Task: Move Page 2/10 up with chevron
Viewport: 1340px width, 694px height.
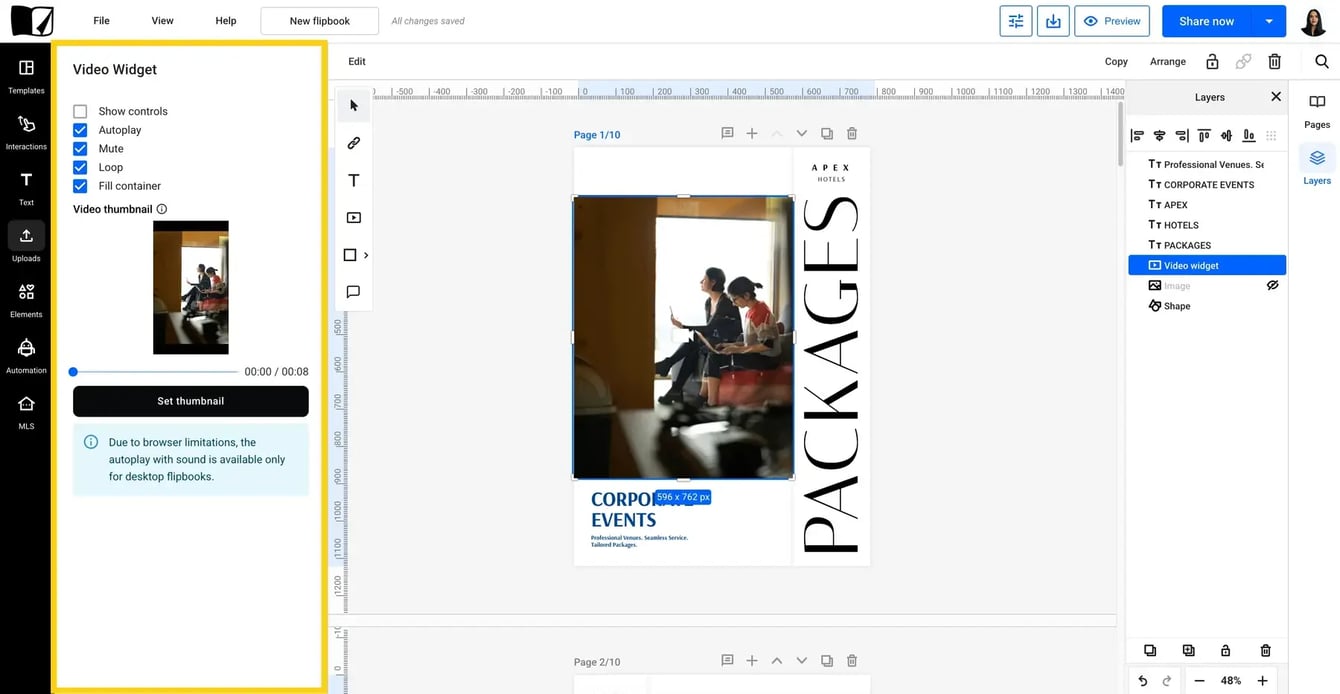Action: (x=776, y=660)
